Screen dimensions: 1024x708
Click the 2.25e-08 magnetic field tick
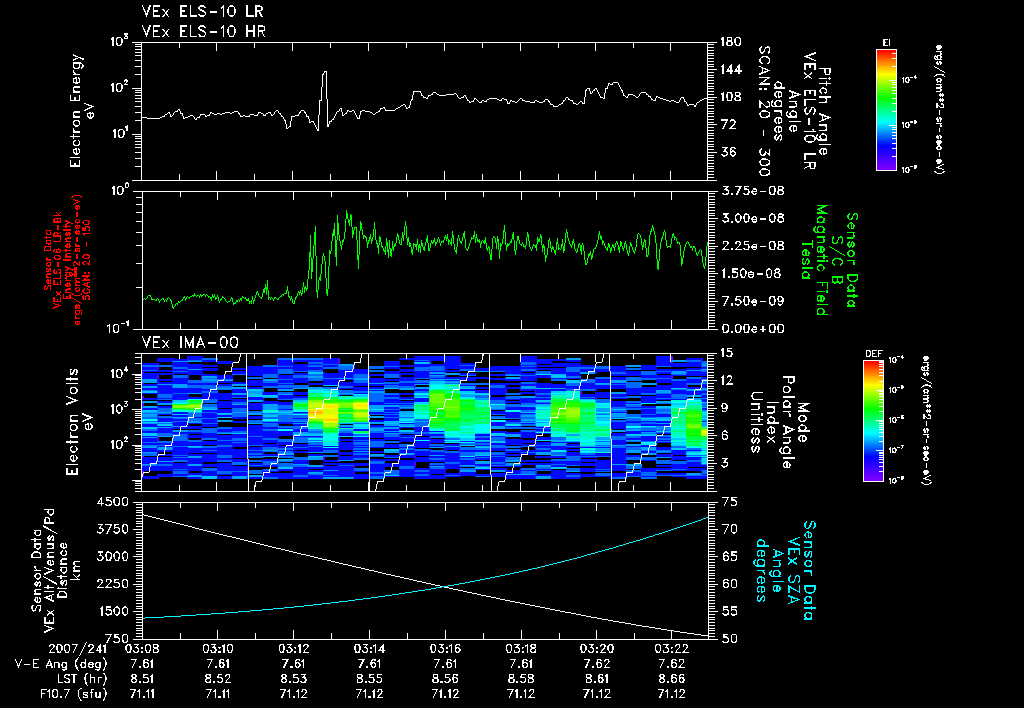pyautogui.click(x=752, y=246)
